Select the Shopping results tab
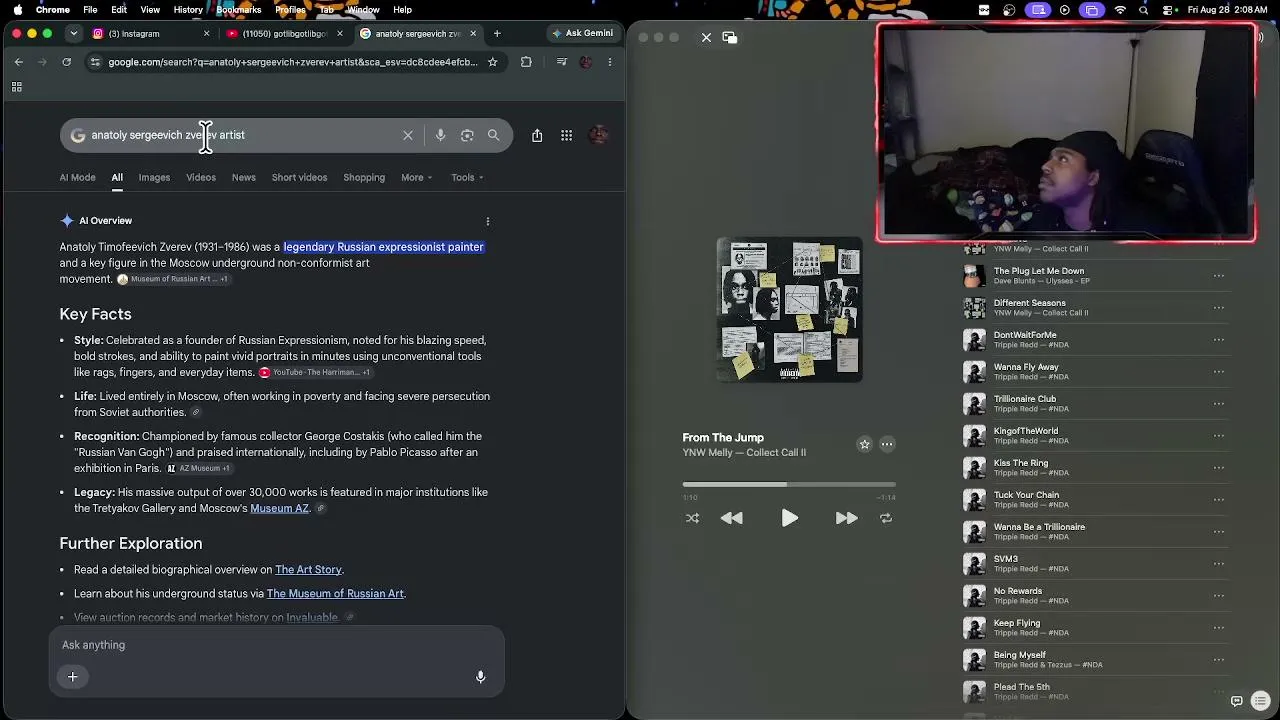Image resolution: width=1280 pixels, height=720 pixels. point(364,178)
